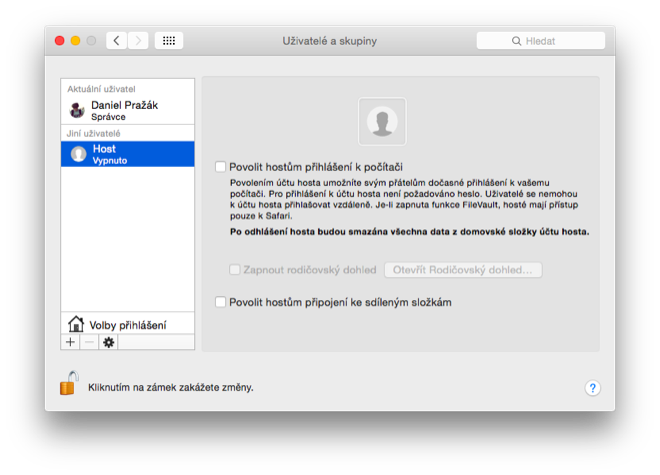Open Volby přihlášení login options

[128, 324]
